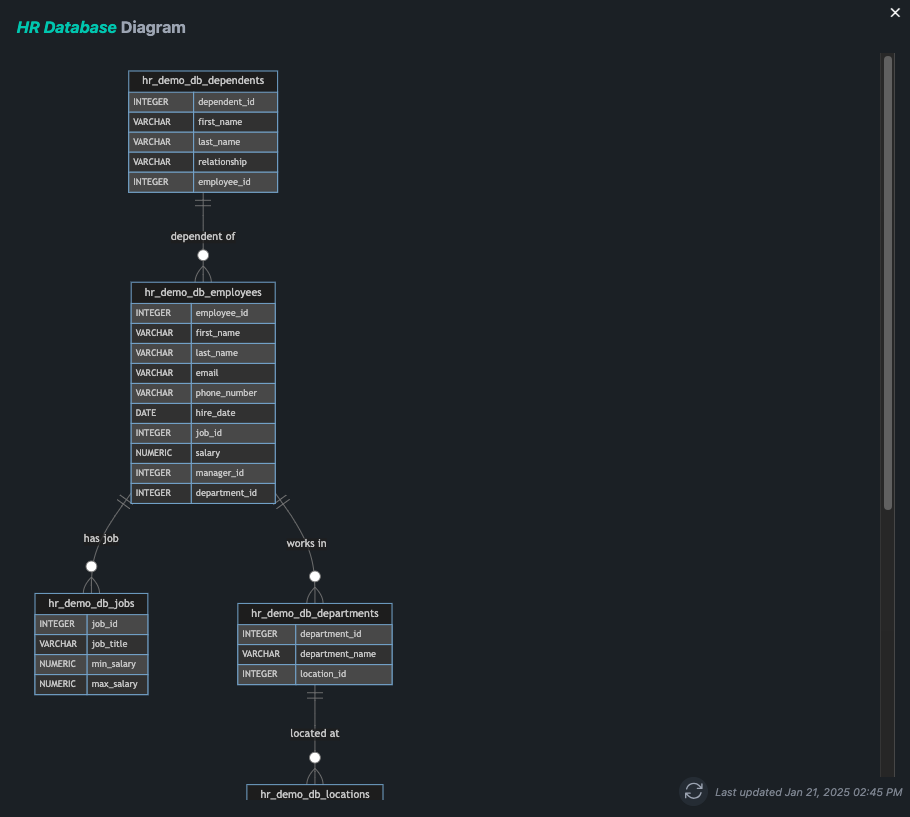Screen dimensions: 910x817
Task: Click the dependent_id field
Action: (235, 102)
